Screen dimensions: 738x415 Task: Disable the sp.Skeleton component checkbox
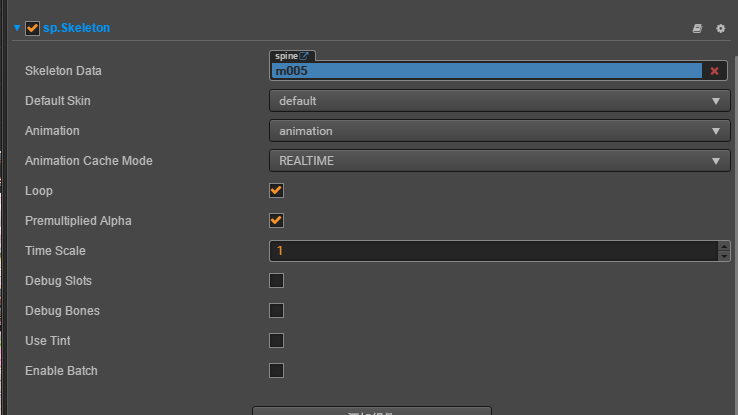33,29
